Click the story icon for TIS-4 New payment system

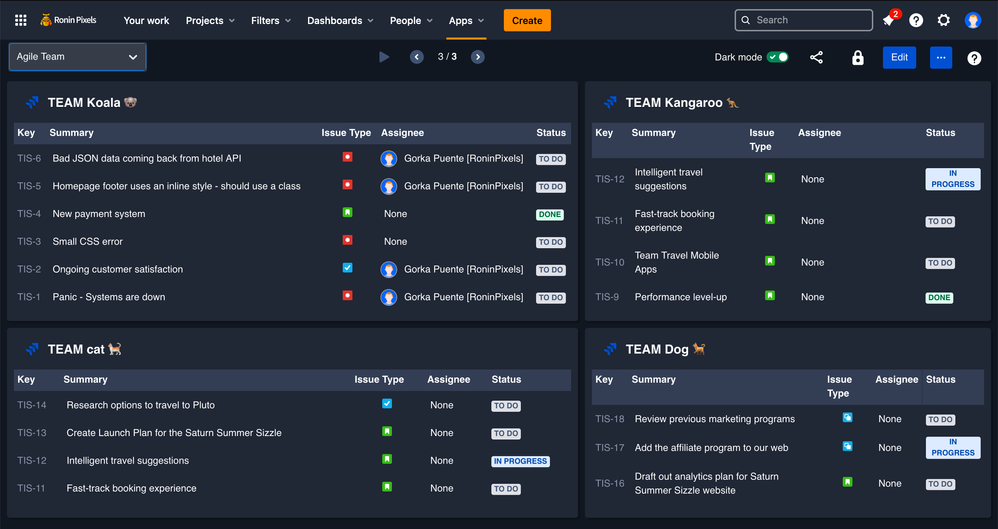(x=348, y=212)
